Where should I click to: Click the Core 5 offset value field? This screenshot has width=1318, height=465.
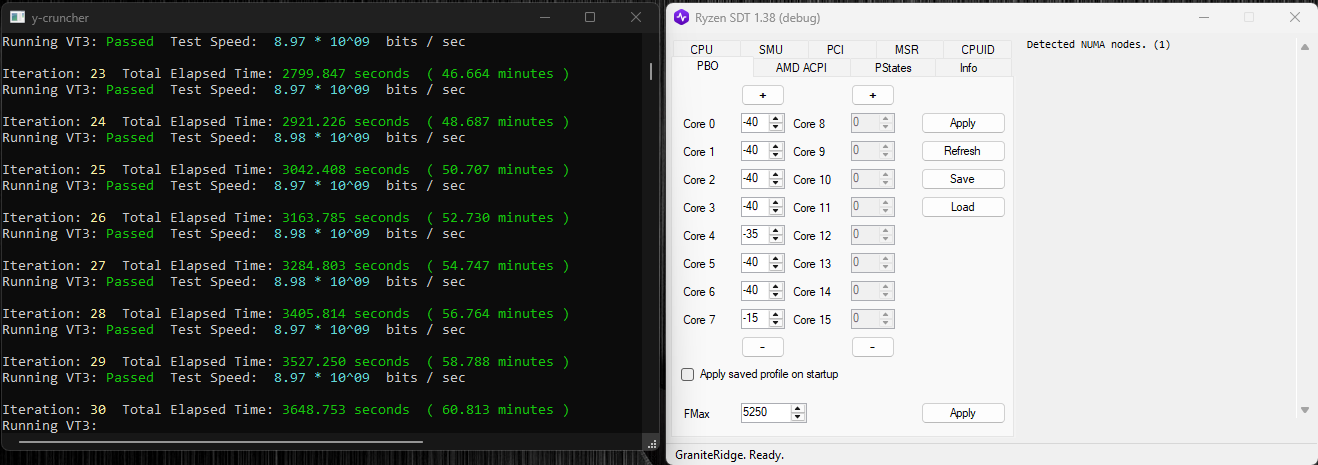(x=755, y=263)
